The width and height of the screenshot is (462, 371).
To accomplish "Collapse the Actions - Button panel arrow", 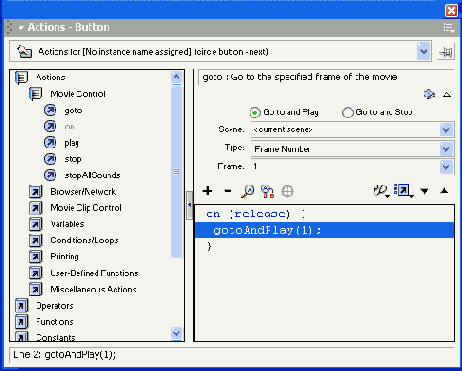I will [21, 28].
